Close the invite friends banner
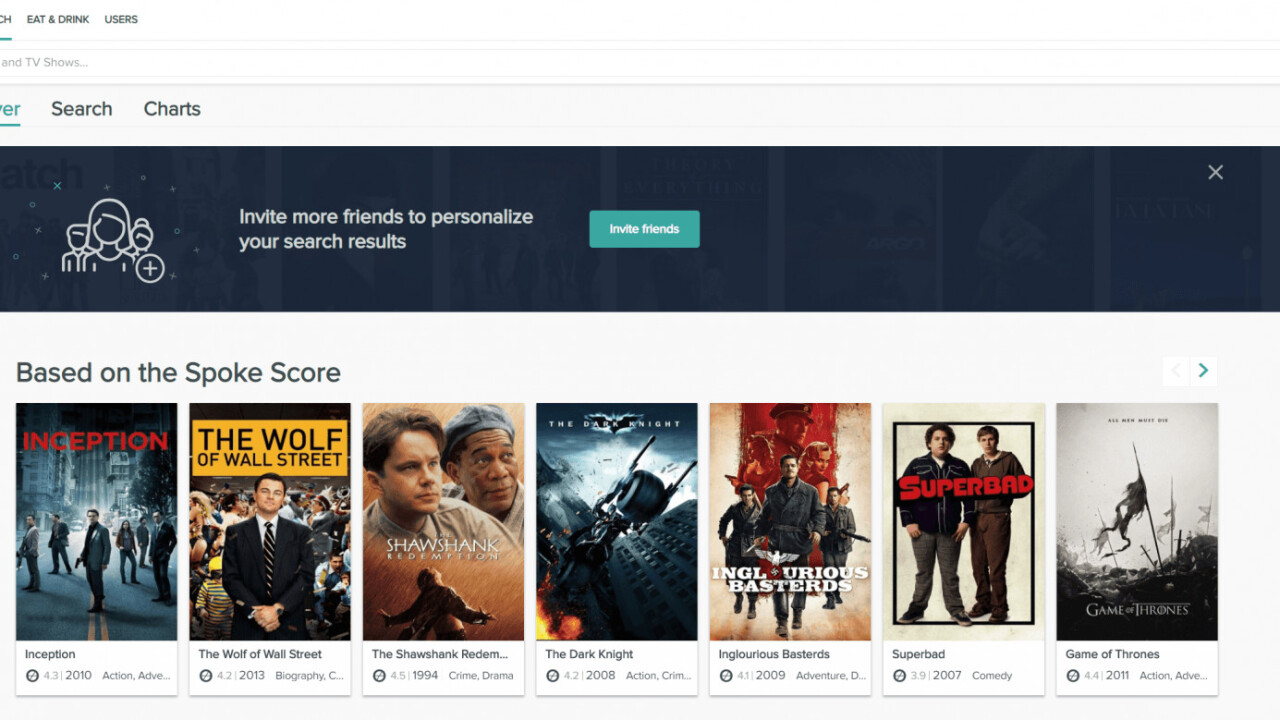The image size is (1280, 720). point(1215,172)
